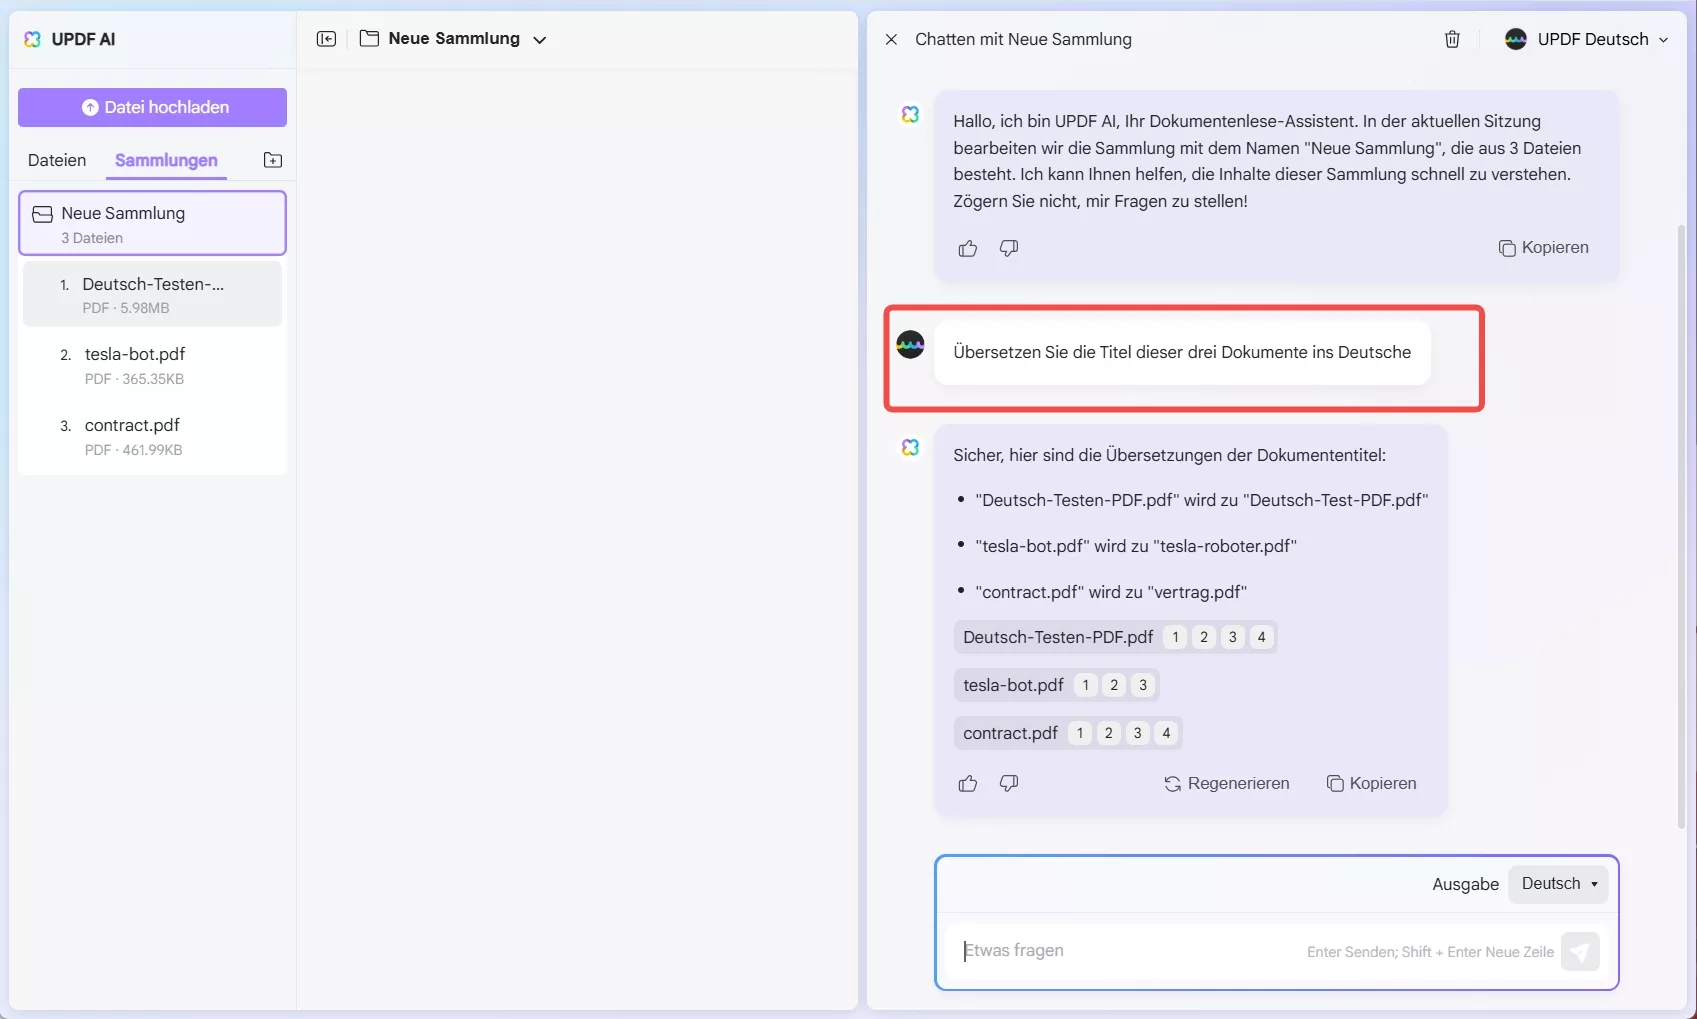Click the Datei hochladen button
The height and width of the screenshot is (1019, 1697).
(152, 107)
